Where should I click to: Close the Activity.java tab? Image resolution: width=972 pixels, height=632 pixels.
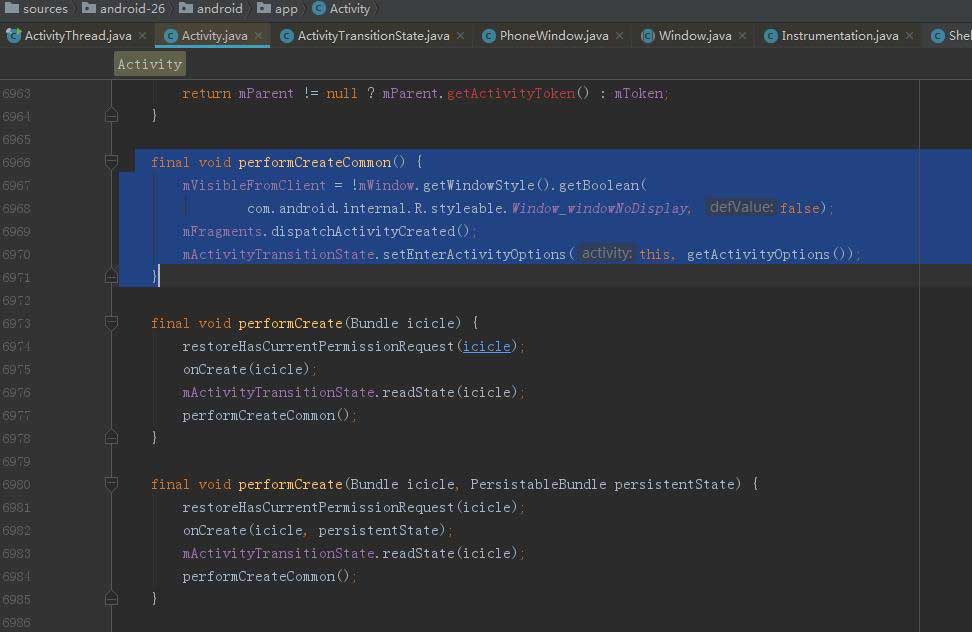pos(258,36)
